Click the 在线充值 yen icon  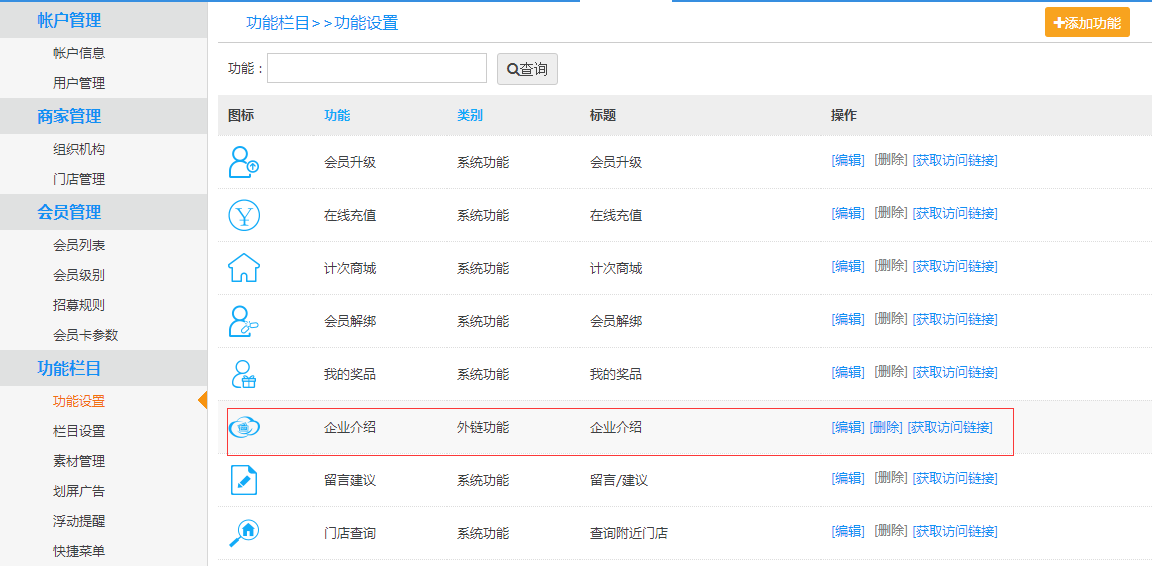click(244, 215)
